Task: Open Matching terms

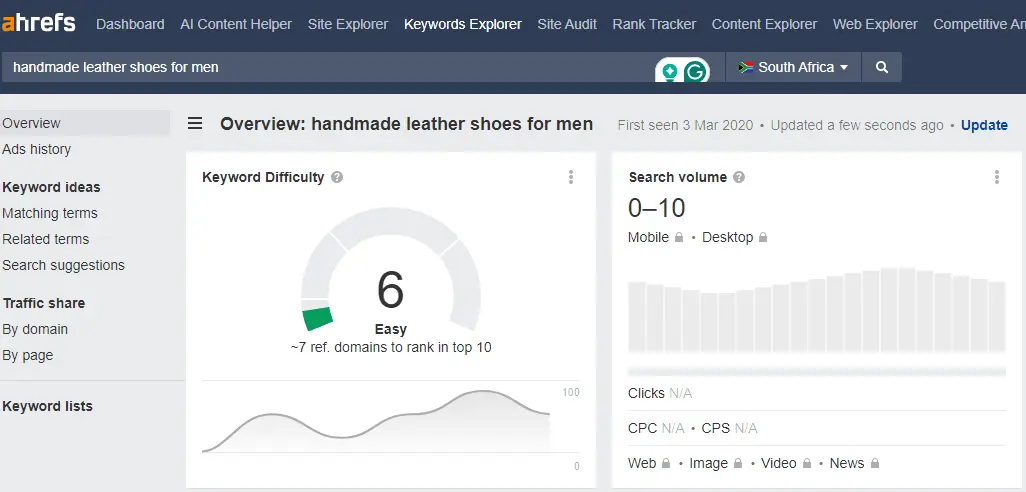Action: click(x=50, y=213)
